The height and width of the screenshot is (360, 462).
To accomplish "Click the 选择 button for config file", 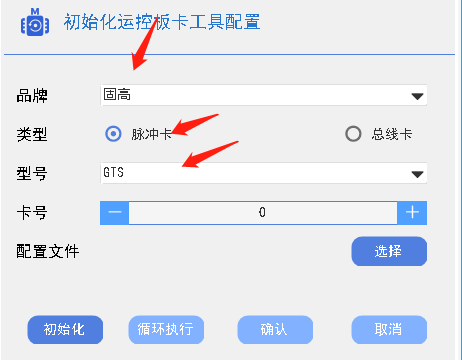I will pos(389,251).
